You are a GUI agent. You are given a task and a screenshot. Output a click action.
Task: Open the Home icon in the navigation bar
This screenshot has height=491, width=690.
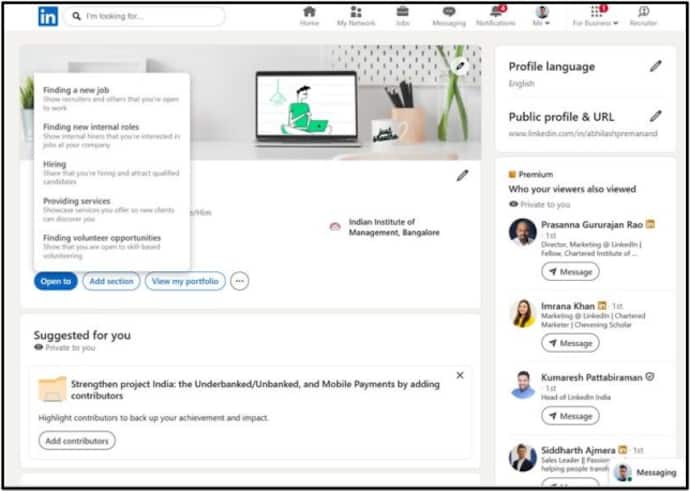tap(309, 12)
